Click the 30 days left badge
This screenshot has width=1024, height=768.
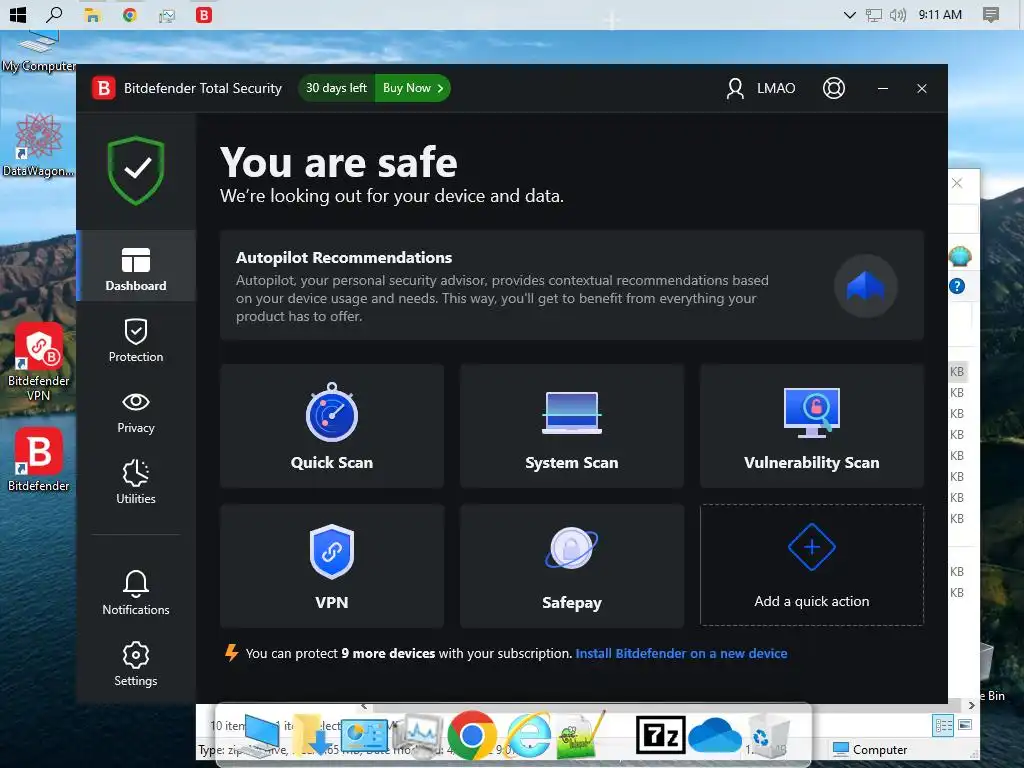[x=336, y=88]
